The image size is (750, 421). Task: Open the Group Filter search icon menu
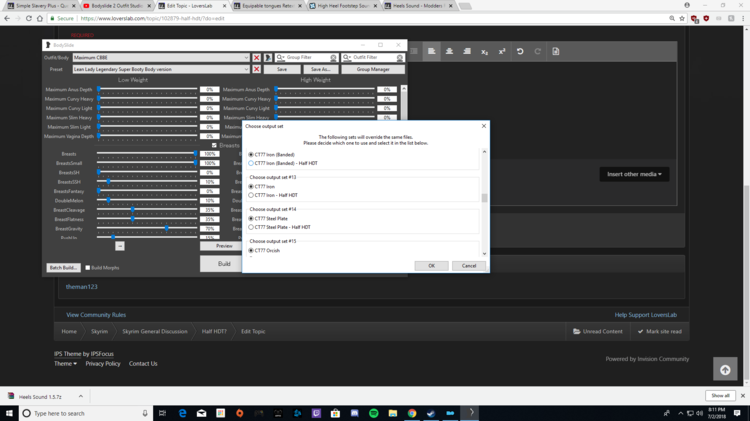[281, 57]
